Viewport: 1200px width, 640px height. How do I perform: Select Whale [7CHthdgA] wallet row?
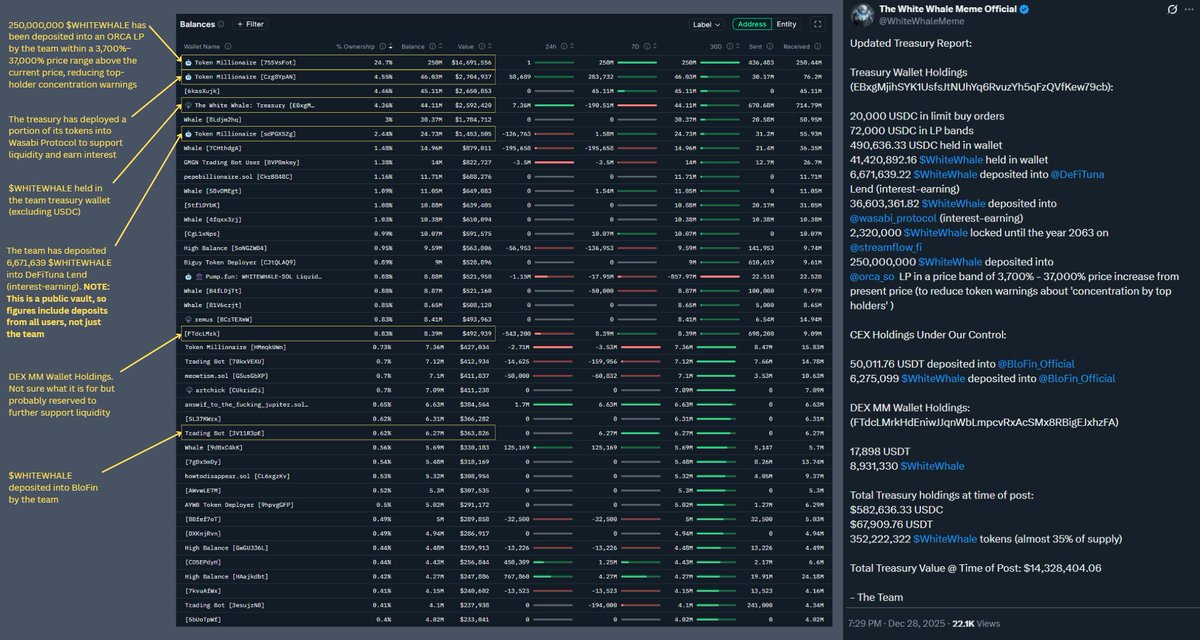click(x=502, y=147)
